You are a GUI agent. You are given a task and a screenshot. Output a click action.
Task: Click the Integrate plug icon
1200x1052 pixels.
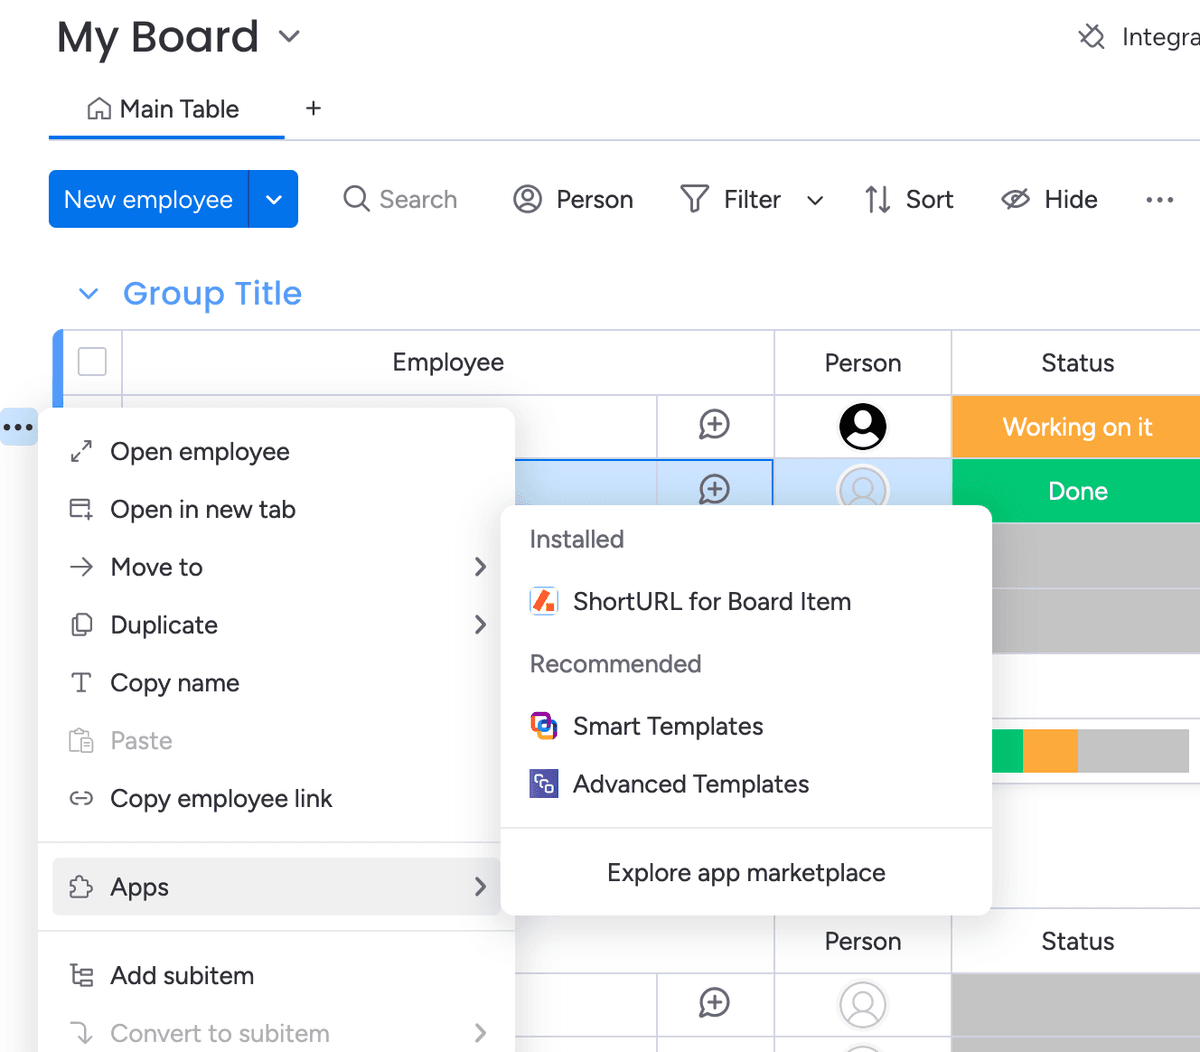[1091, 37]
